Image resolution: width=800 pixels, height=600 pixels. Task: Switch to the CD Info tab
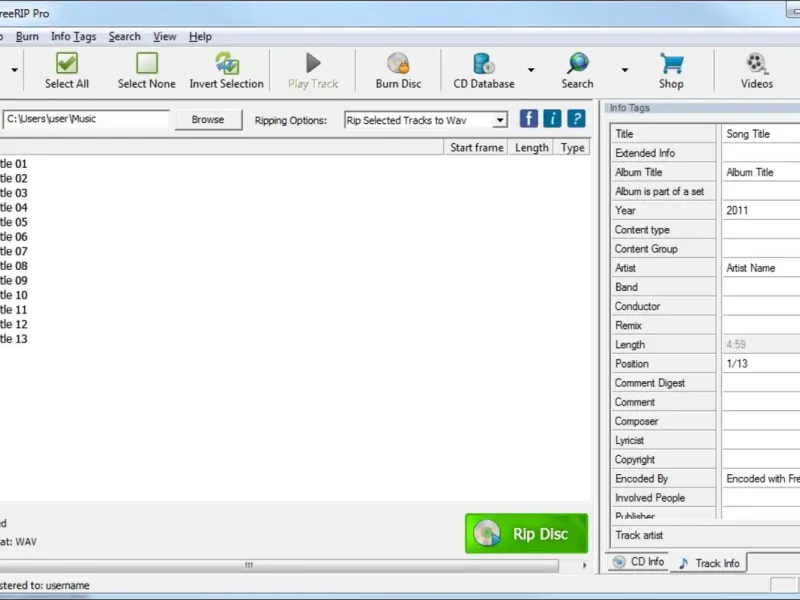click(638, 562)
